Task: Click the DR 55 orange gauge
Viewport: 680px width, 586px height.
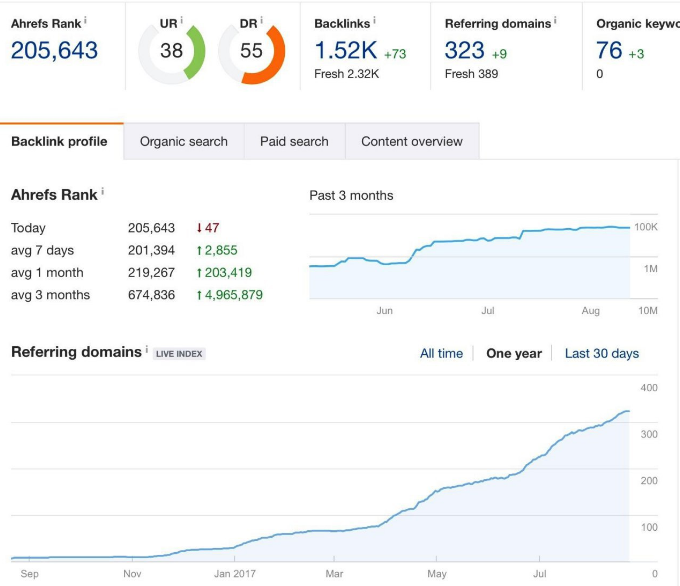Action: pos(252,51)
